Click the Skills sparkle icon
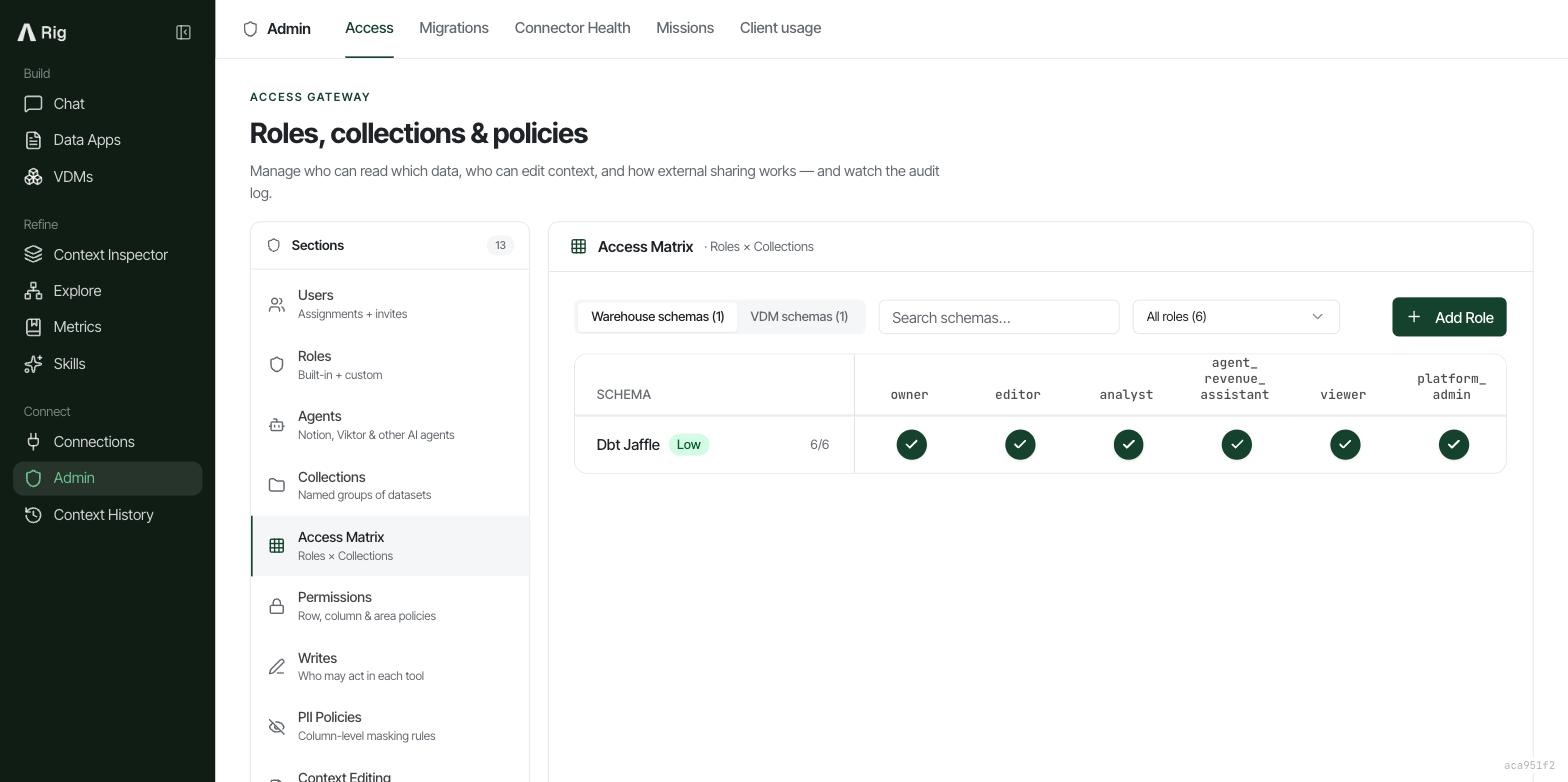 pos(33,364)
